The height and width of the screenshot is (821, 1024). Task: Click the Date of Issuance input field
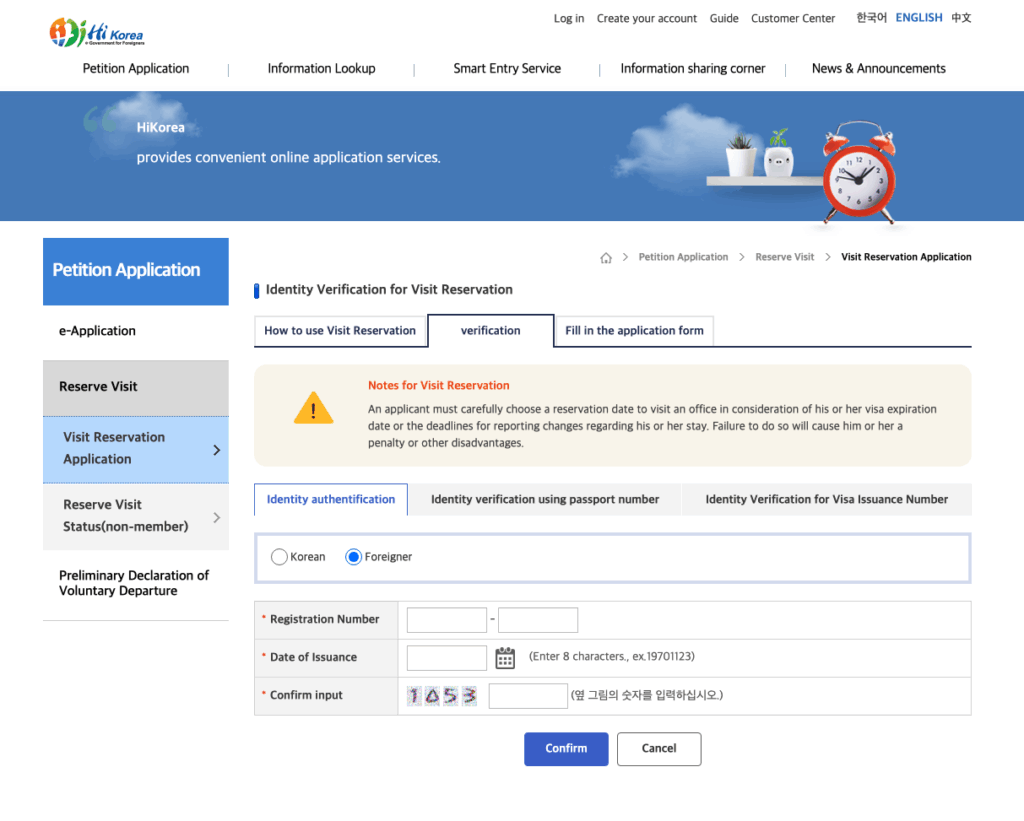446,658
